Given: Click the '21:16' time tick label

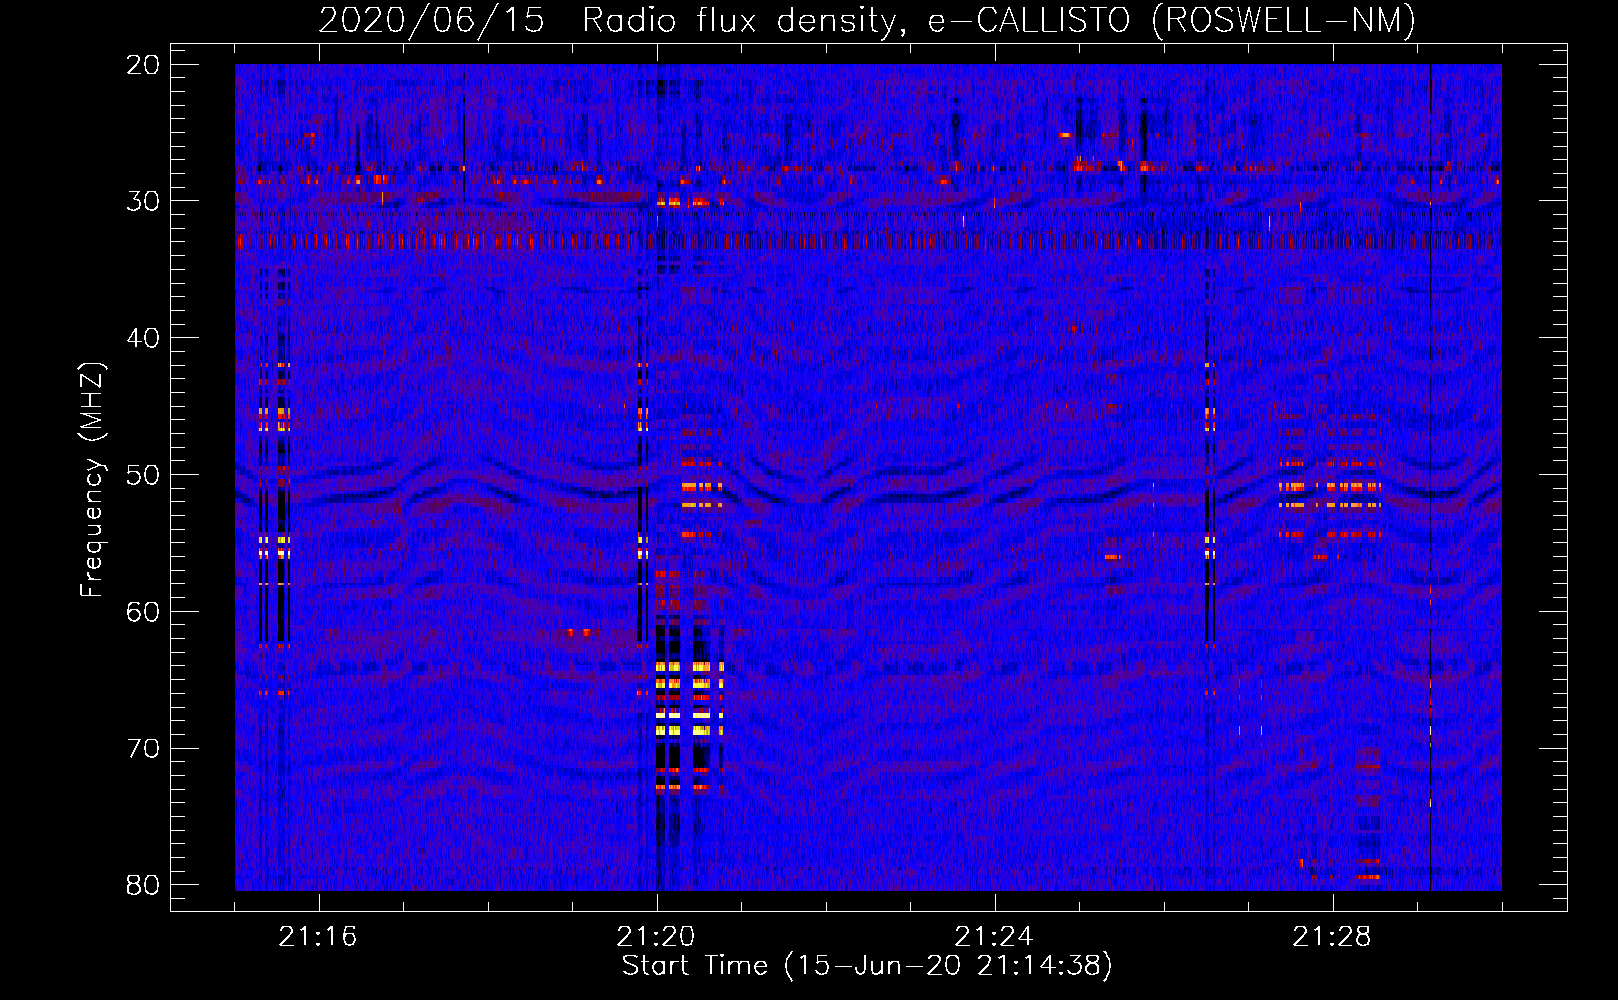Looking at the screenshot, I should 318,937.
